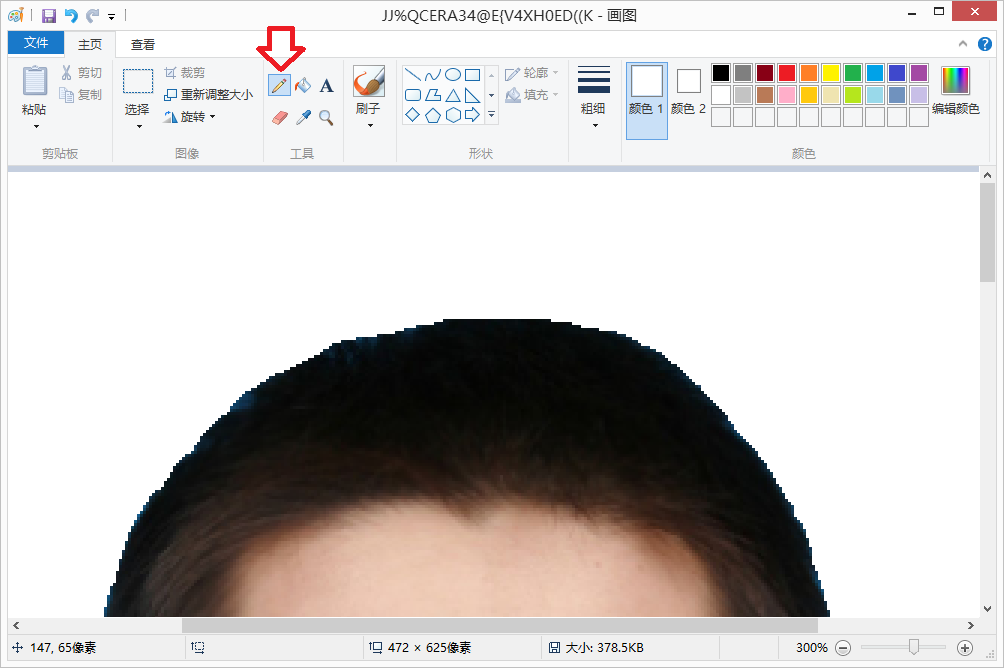Click the Brushes (刷子) icon
The height and width of the screenshot is (668, 1004).
pyautogui.click(x=369, y=81)
